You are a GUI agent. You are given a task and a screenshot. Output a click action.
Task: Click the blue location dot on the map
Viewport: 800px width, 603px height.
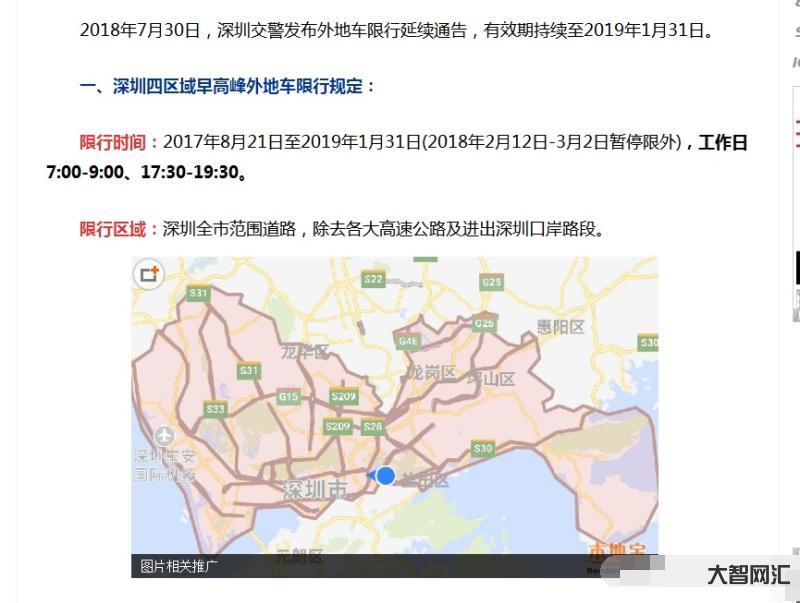[x=386, y=475]
